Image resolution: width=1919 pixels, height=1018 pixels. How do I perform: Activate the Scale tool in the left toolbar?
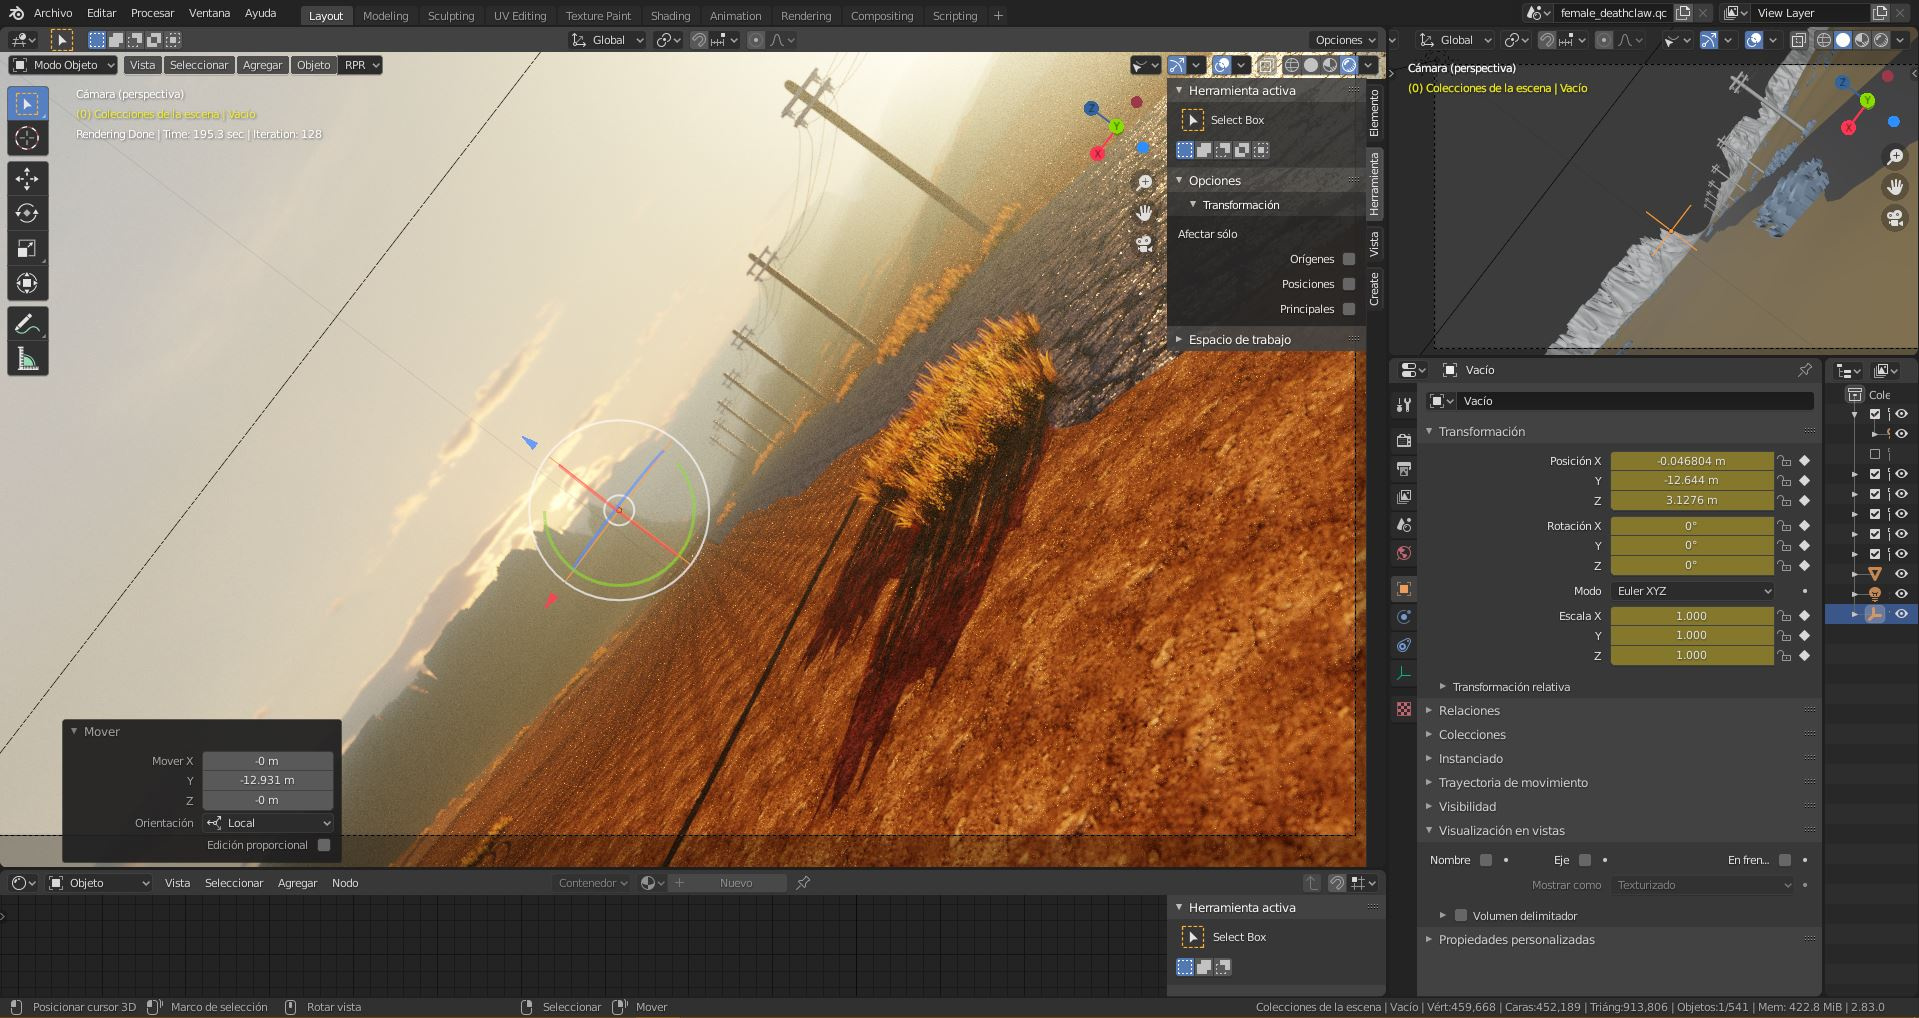(27, 249)
